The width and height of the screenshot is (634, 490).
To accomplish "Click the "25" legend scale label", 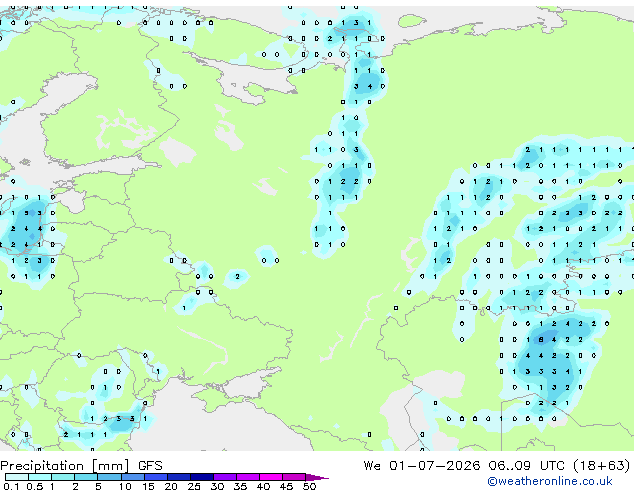I will [x=194, y=486].
